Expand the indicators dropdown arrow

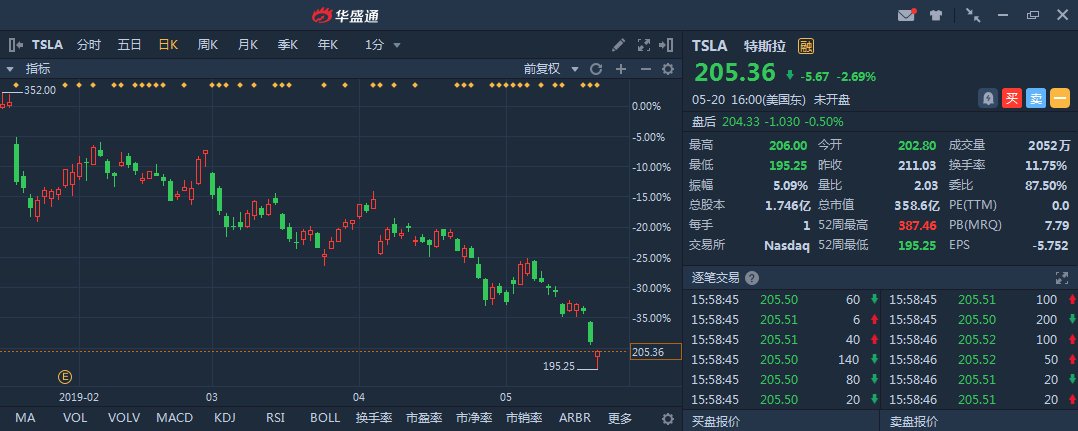point(10,69)
